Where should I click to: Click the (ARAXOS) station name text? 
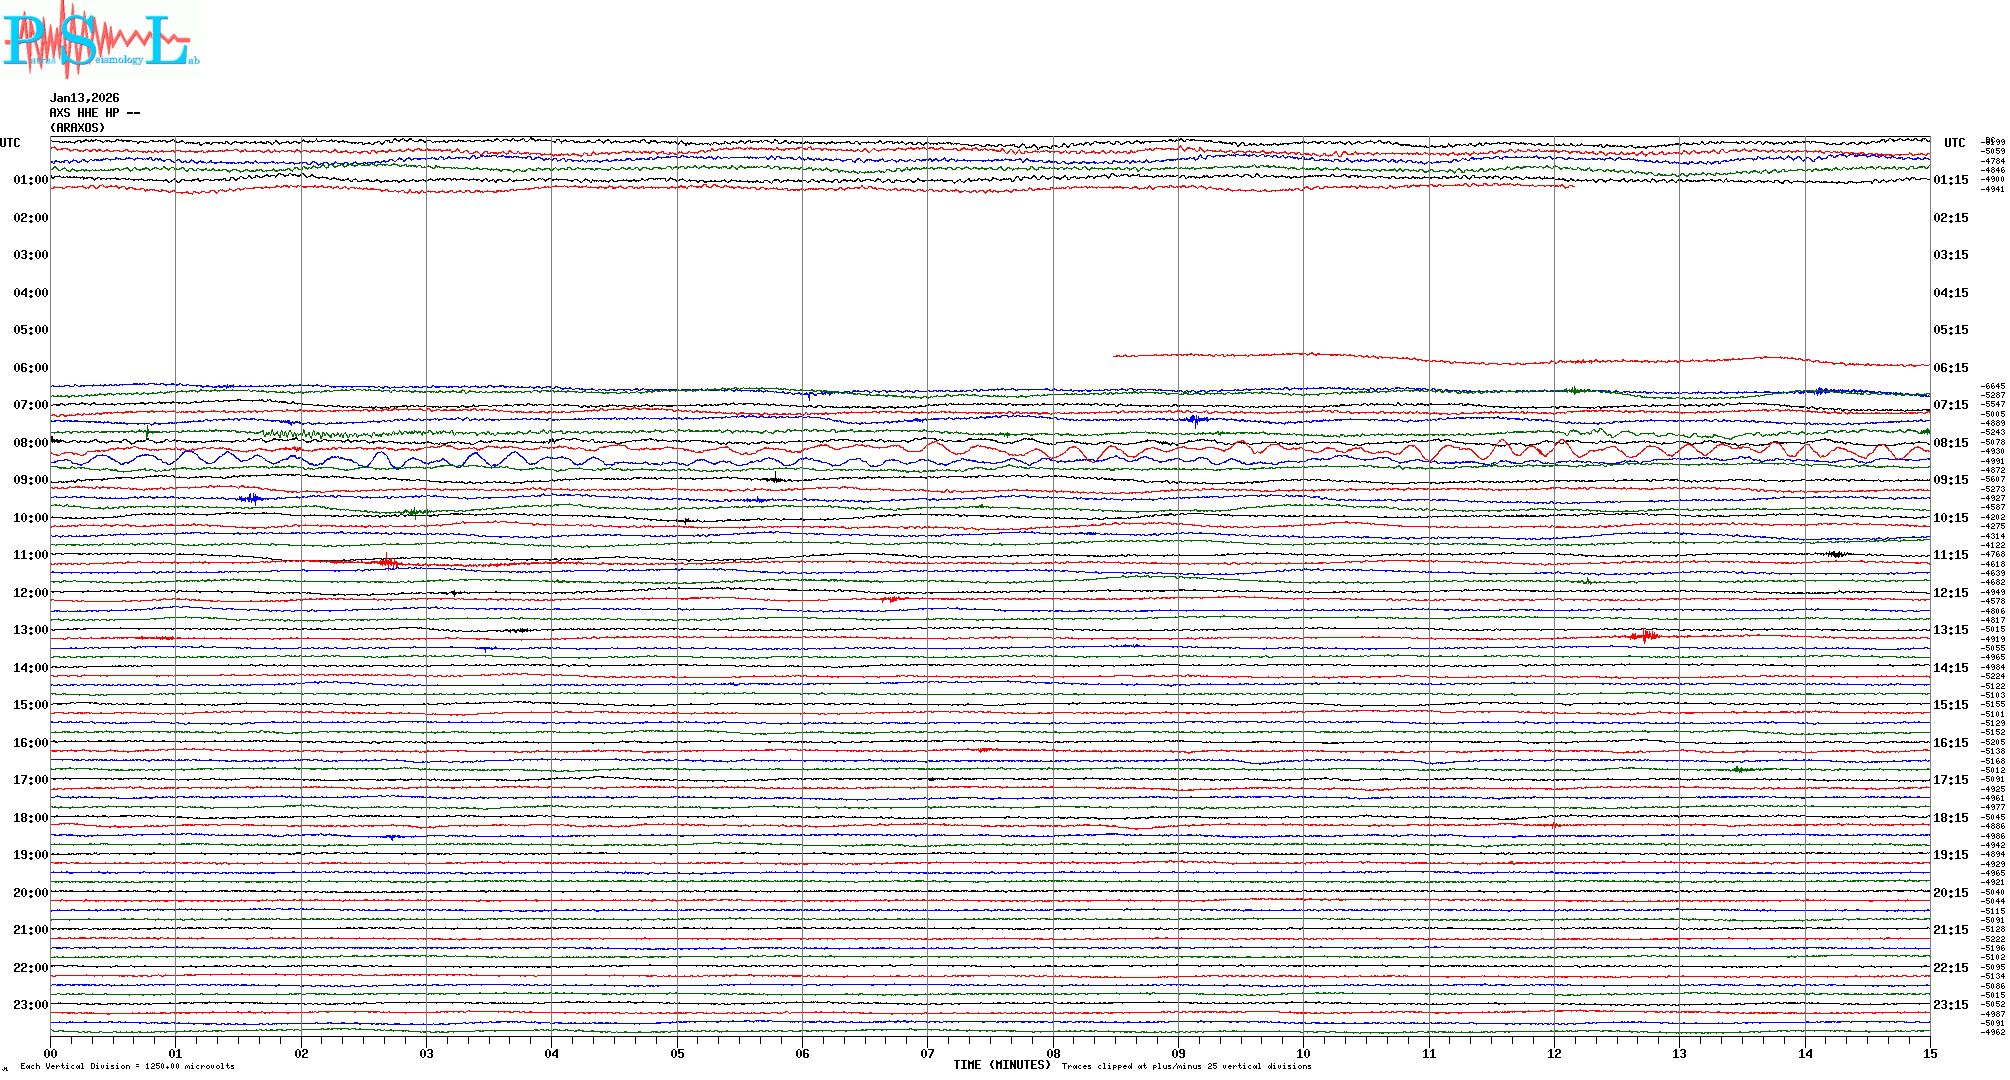click(77, 128)
